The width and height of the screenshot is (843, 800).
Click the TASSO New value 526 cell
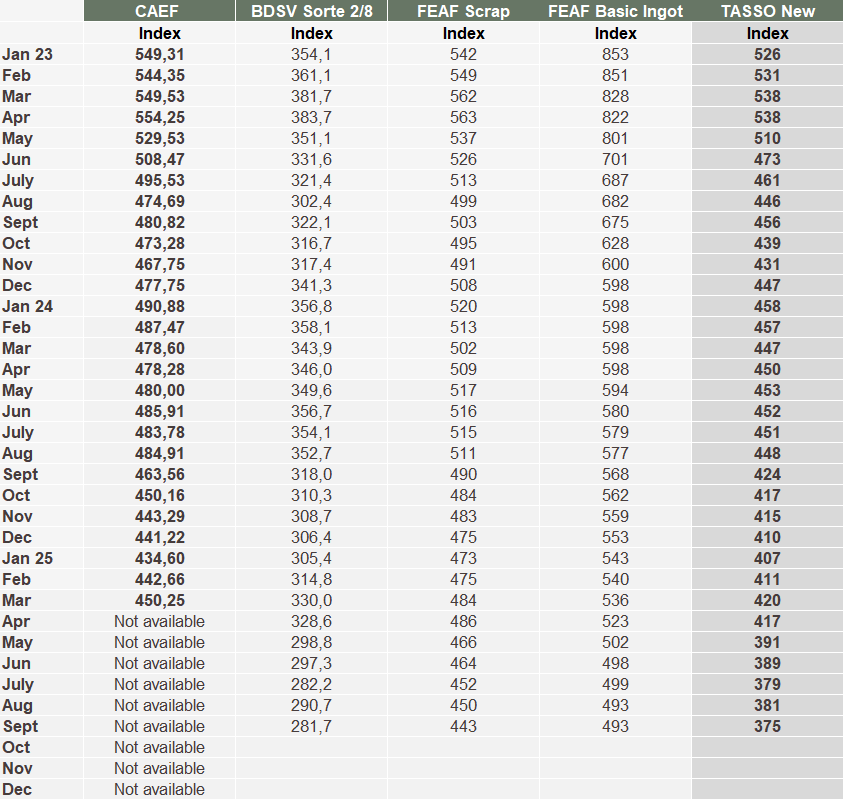[767, 54]
